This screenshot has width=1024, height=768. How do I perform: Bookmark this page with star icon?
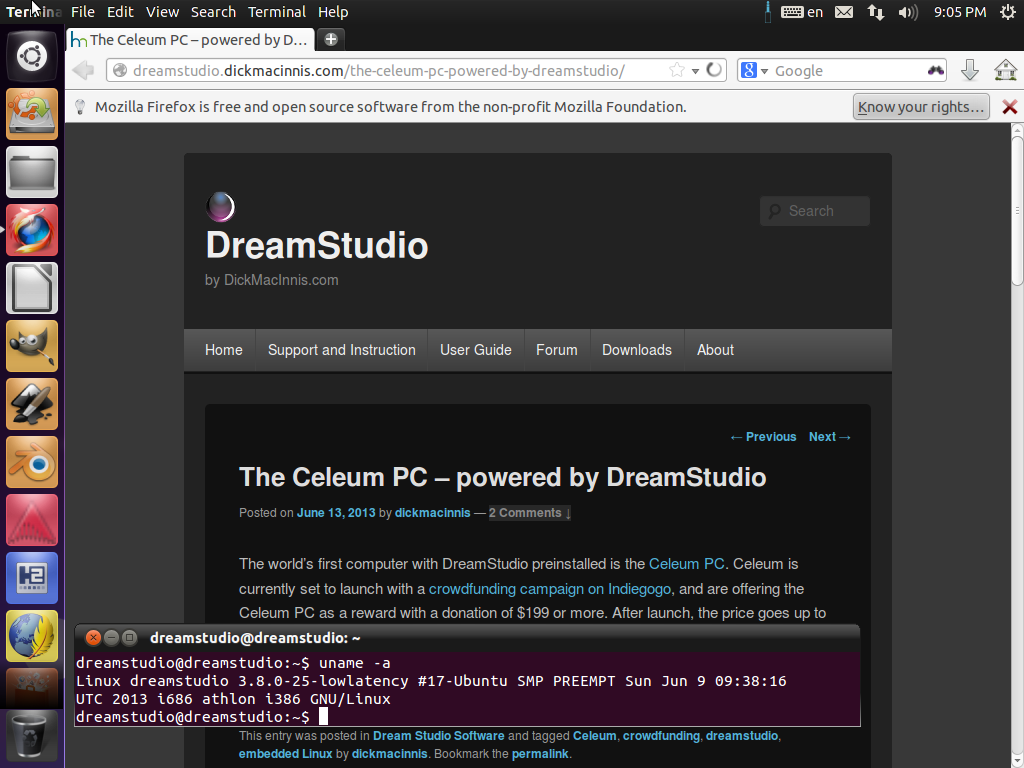[677, 70]
